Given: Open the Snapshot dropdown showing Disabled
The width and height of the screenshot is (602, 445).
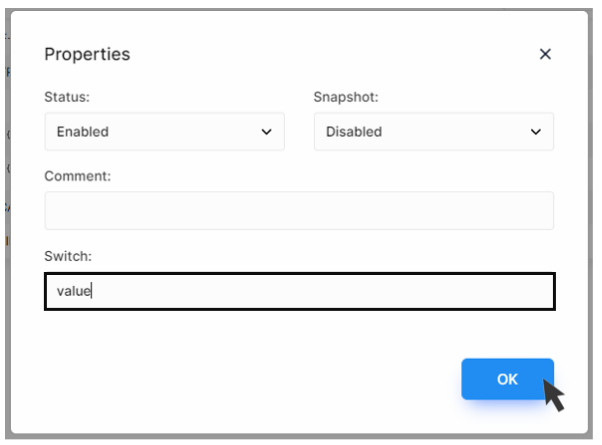Looking at the screenshot, I should pyautogui.click(x=434, y=132).
